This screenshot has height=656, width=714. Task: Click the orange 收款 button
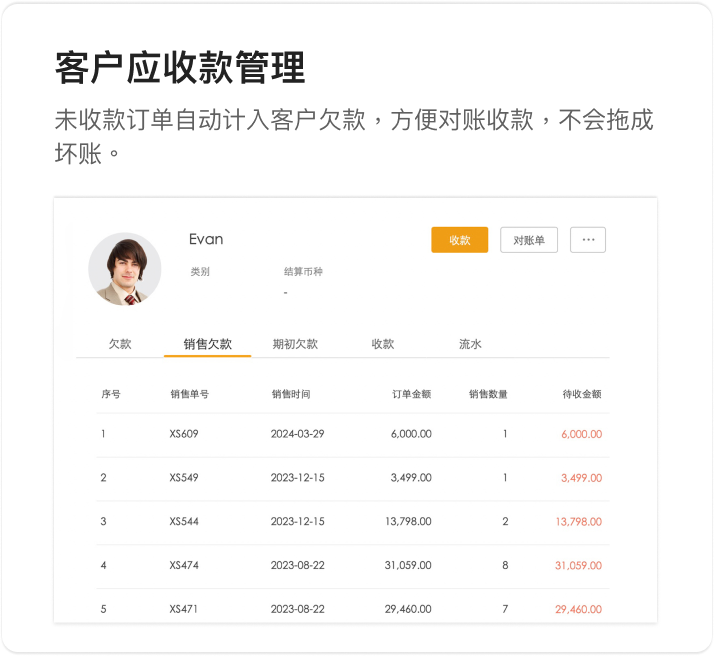(459, 240)
